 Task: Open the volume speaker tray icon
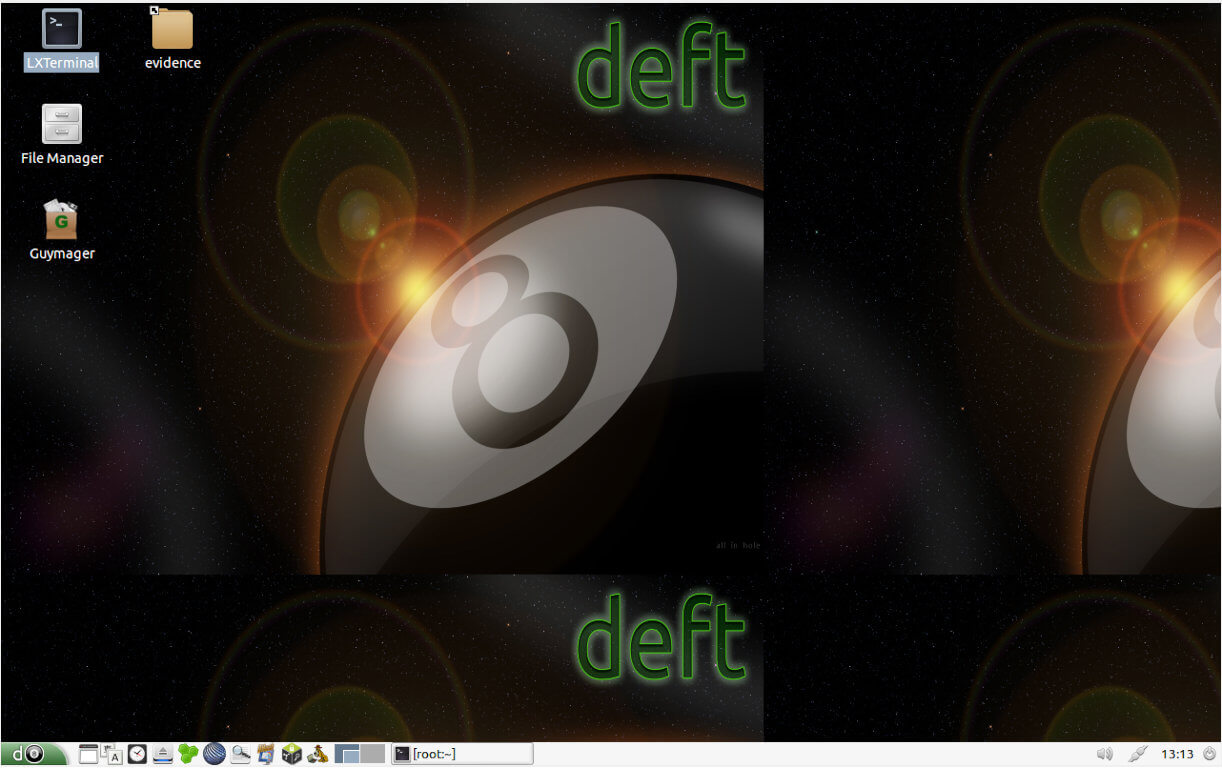(1105, 754)
